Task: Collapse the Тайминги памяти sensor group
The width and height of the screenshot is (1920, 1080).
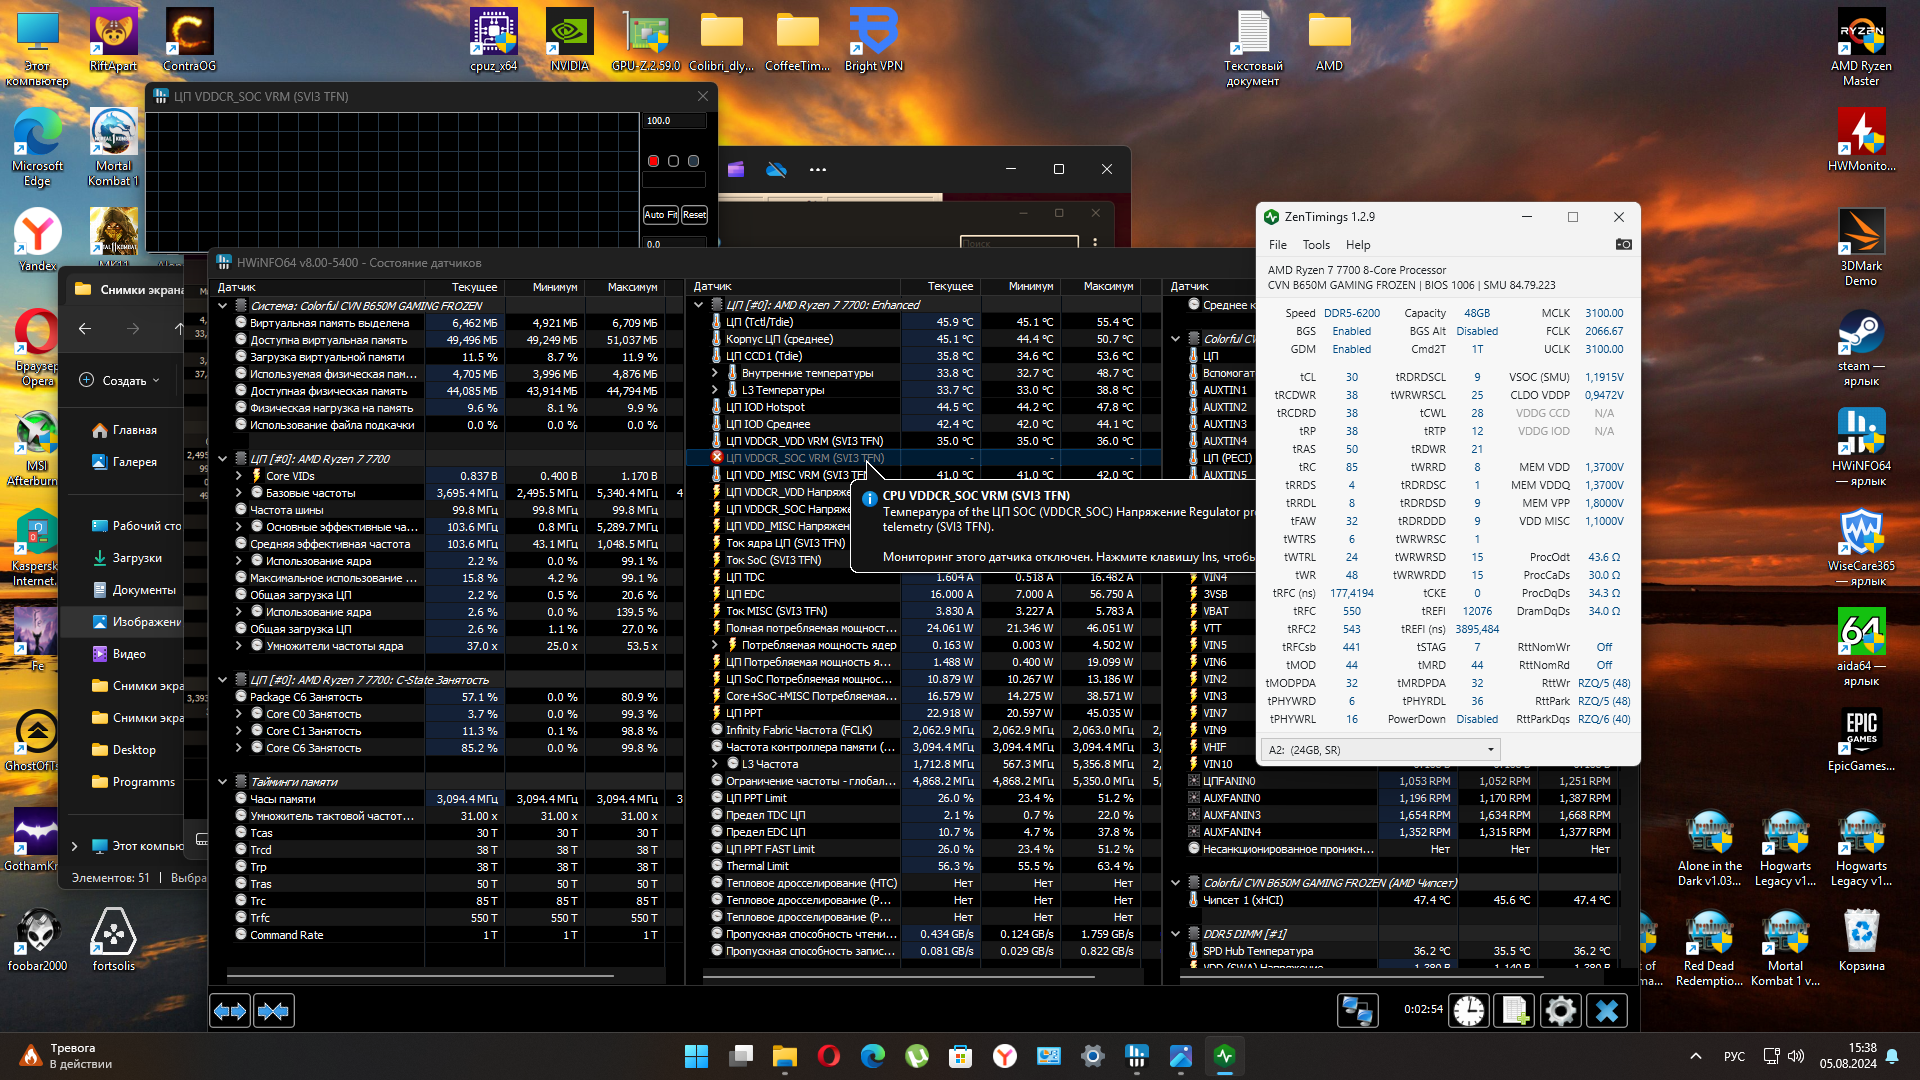Action: click(223, 781)
